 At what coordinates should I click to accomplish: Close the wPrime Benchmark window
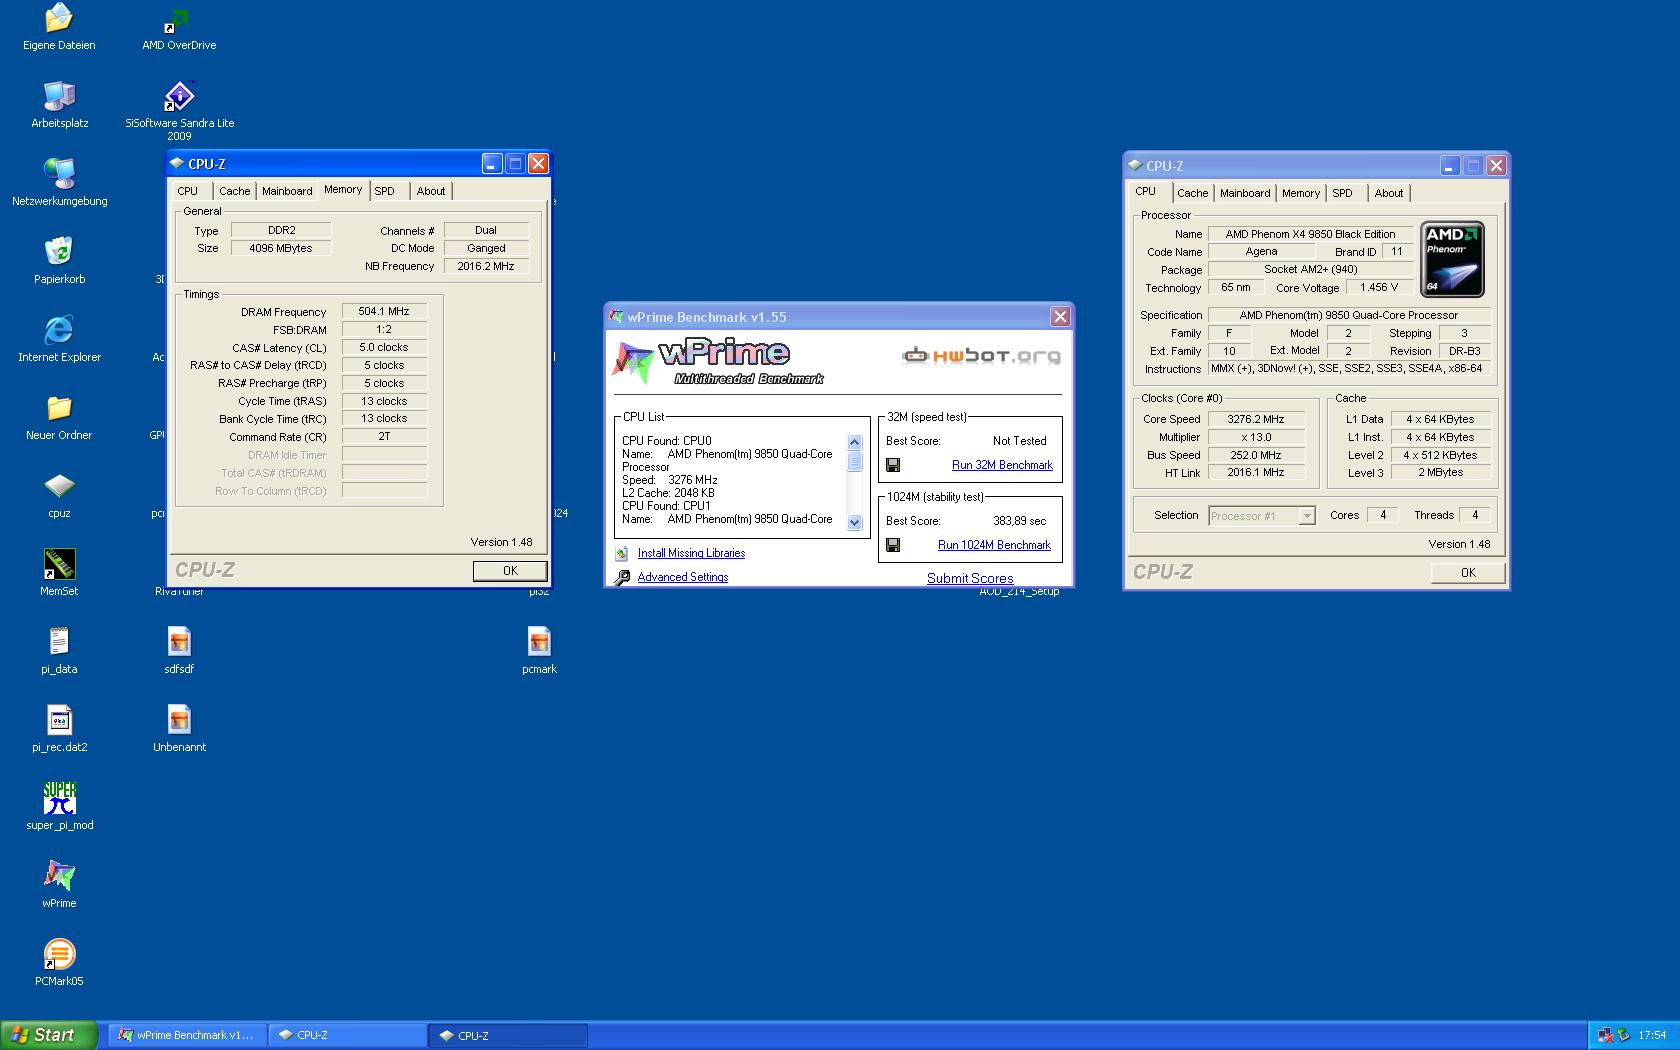[1060, 317]
